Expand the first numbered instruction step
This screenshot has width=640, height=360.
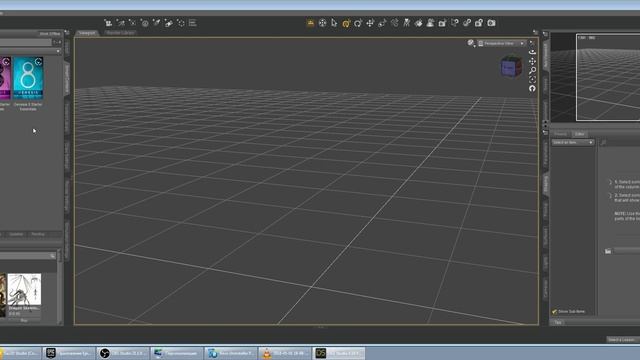(611, 182)
